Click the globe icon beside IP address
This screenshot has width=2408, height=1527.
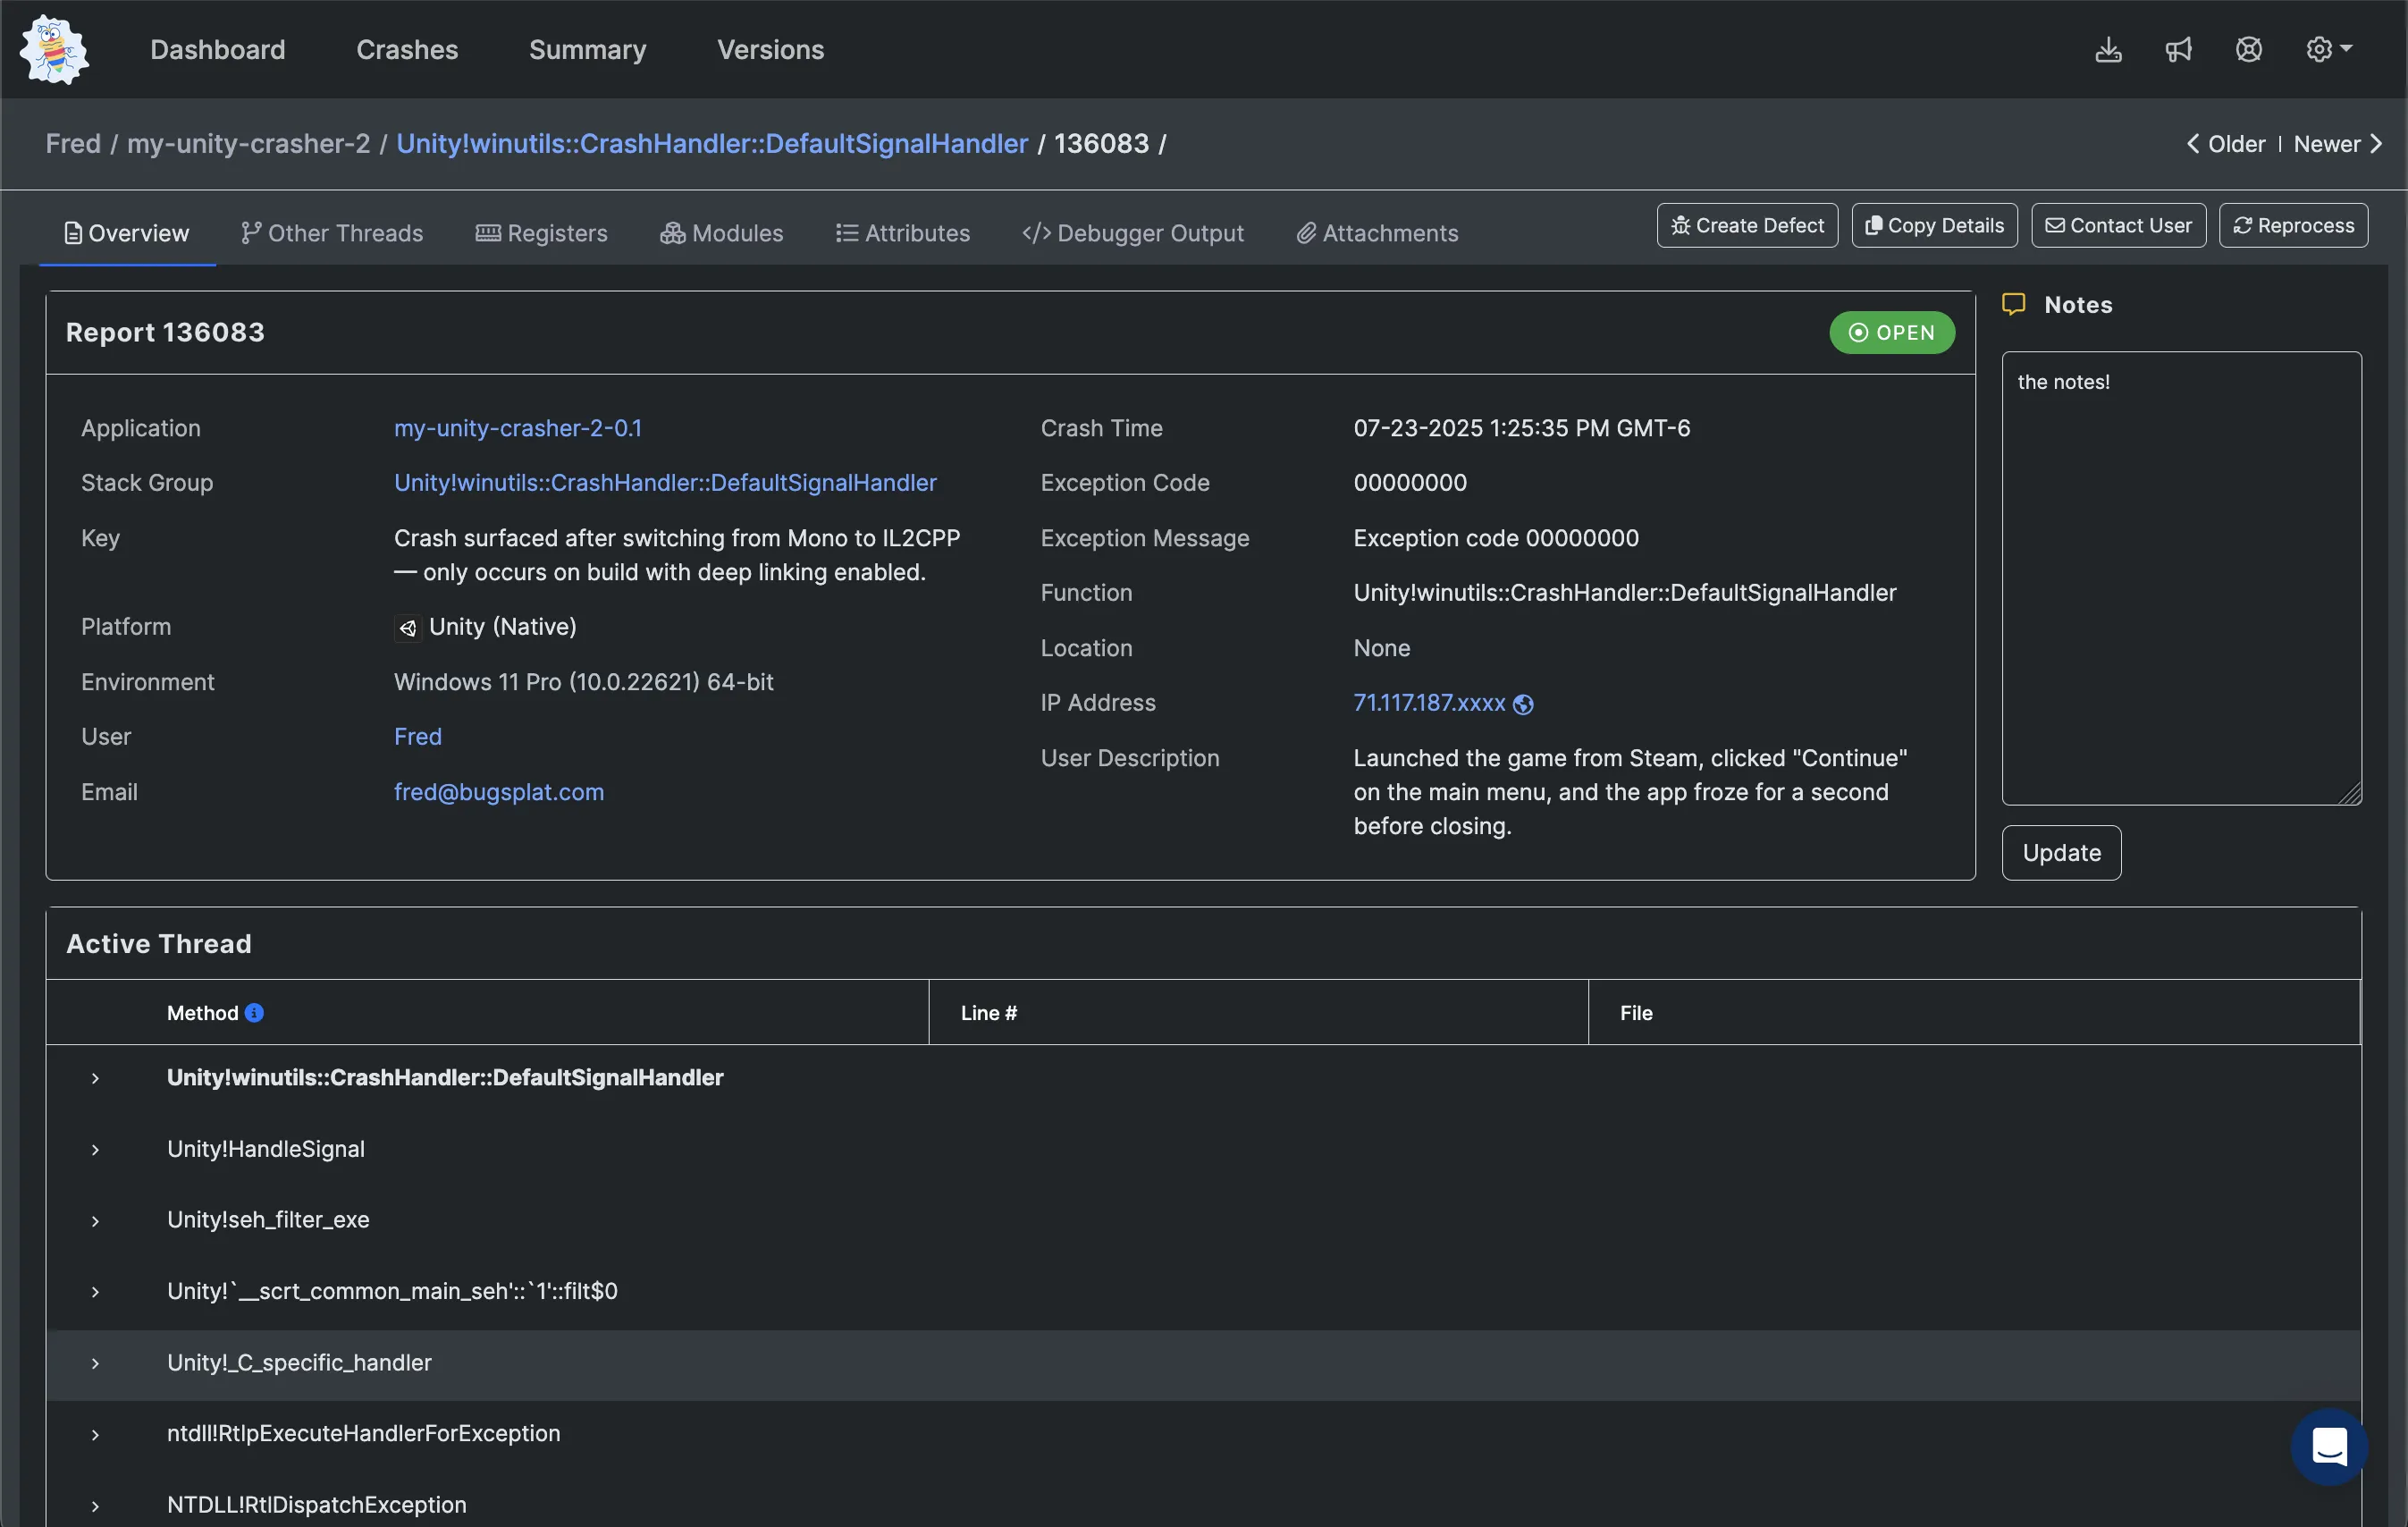pos(1522,704)
